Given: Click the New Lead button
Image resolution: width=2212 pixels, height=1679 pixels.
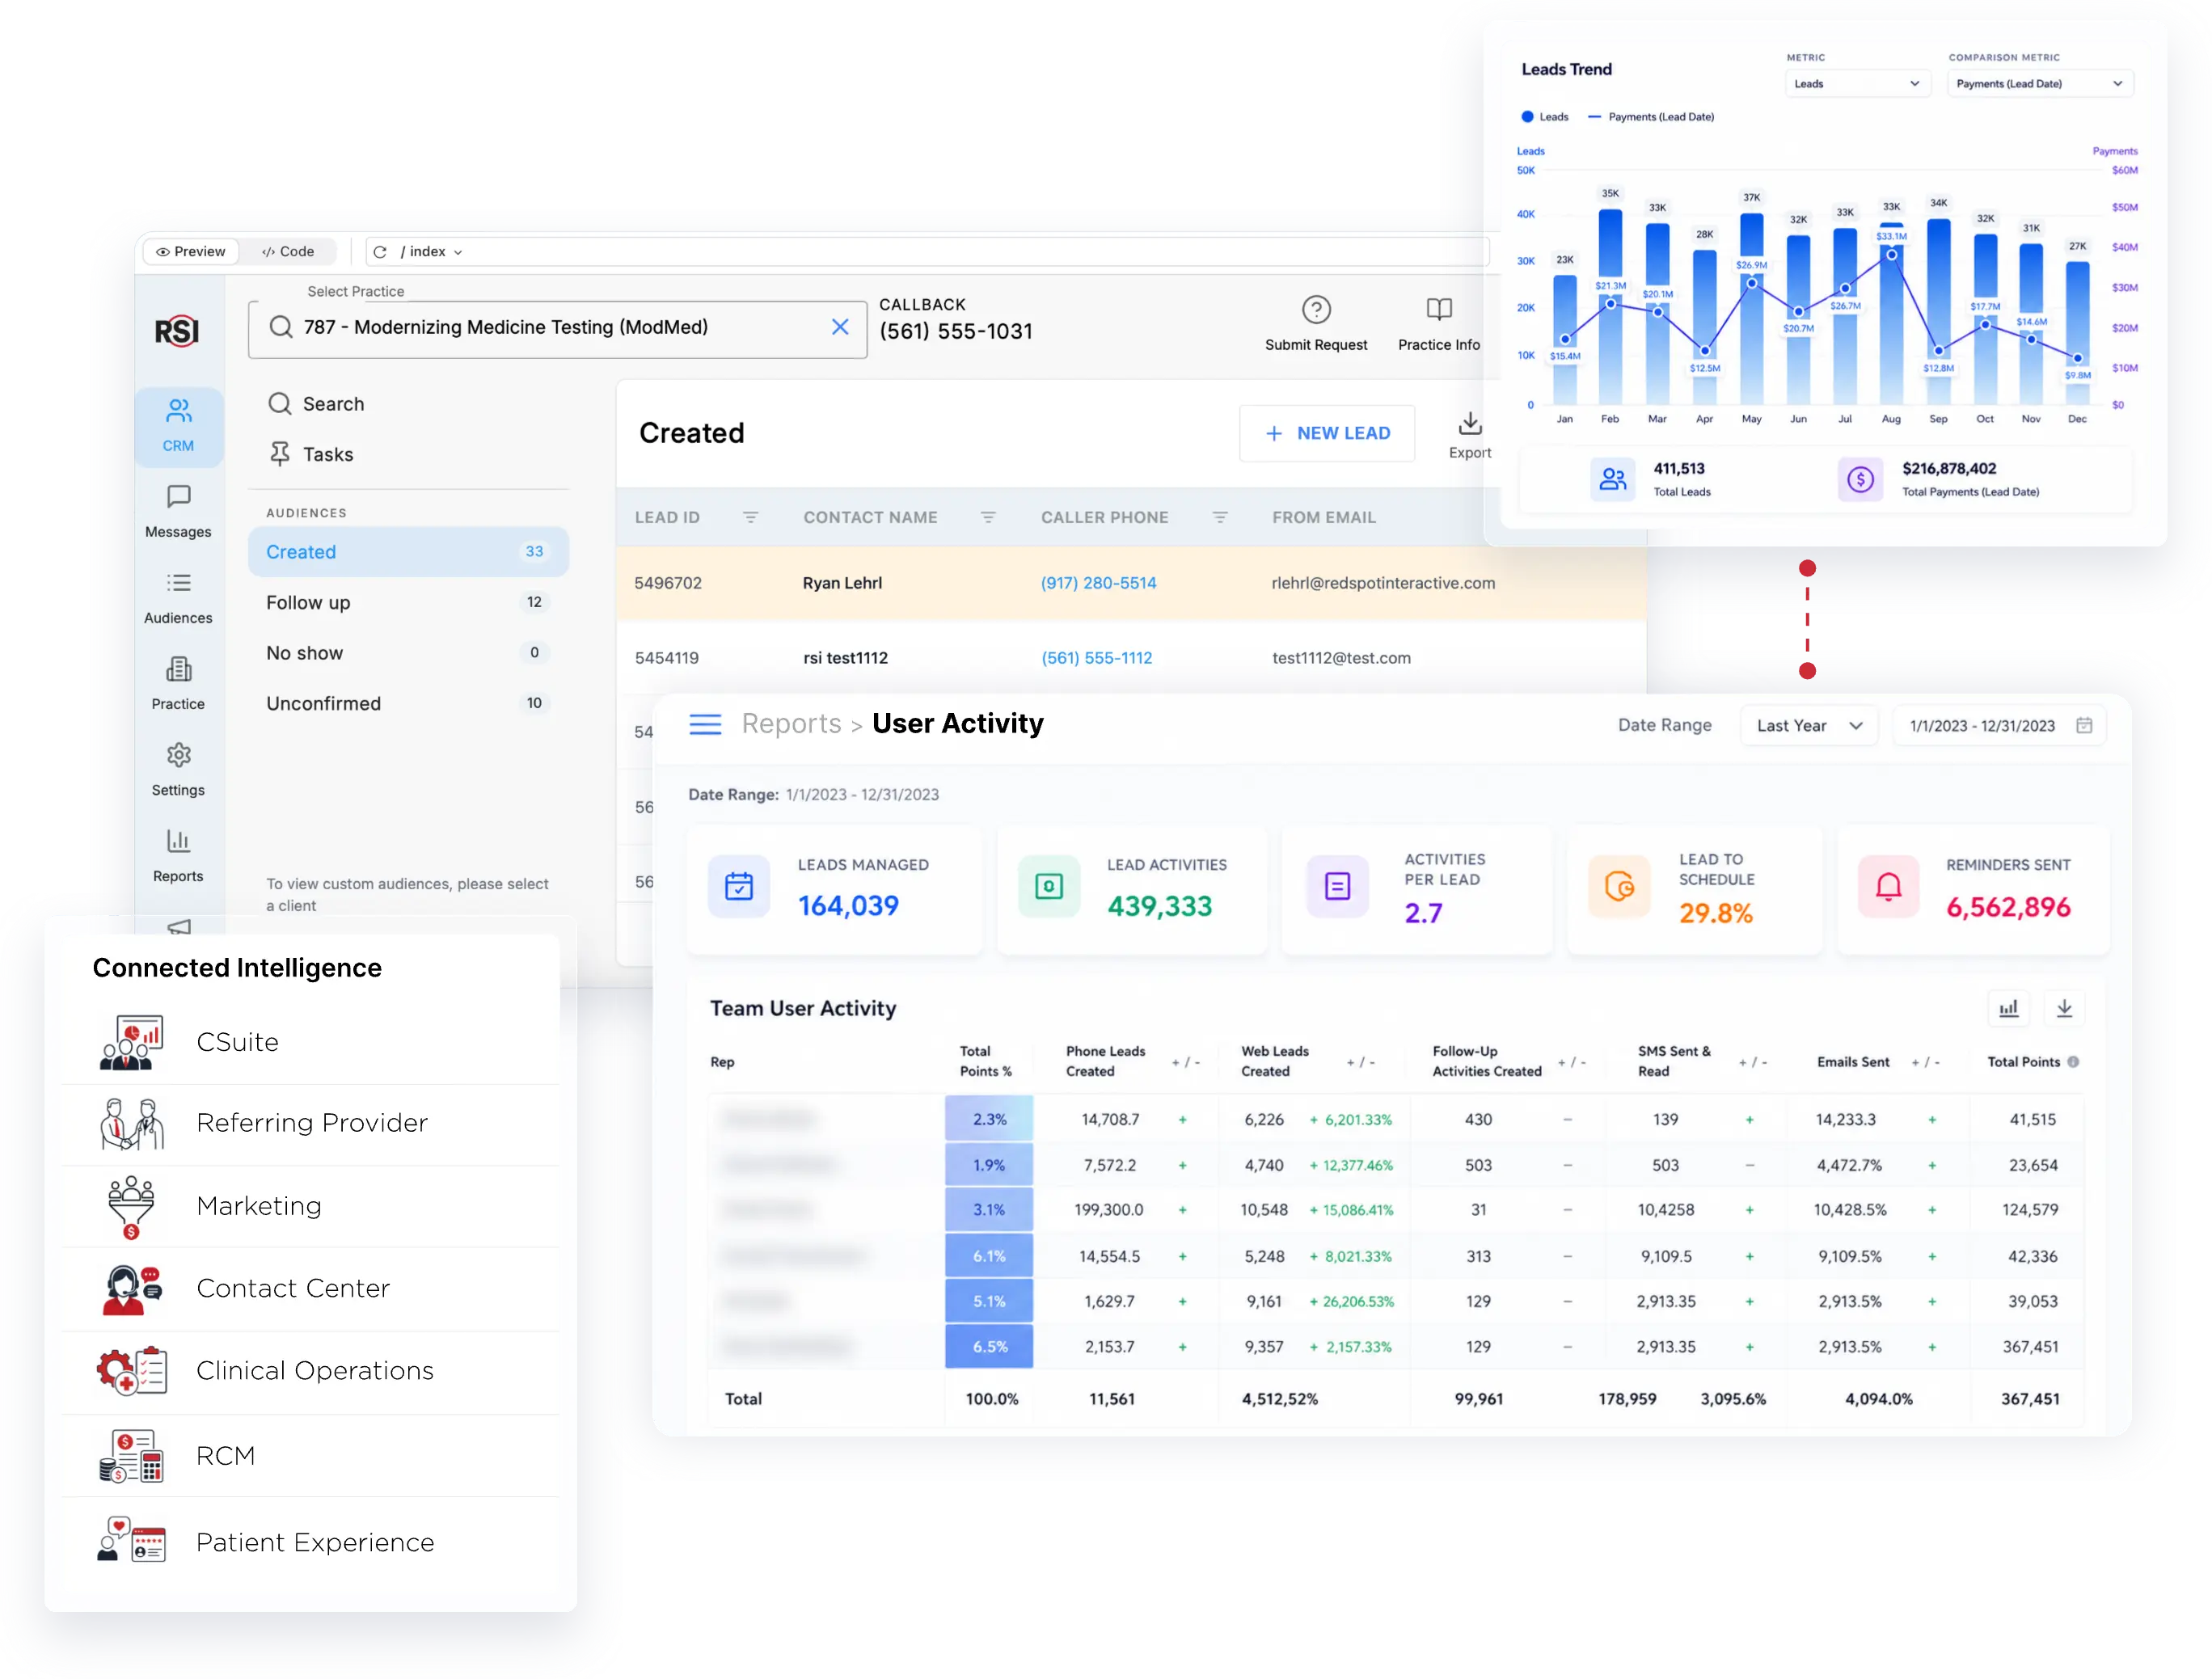Looking at the screenshot, I should point(1327,433).
